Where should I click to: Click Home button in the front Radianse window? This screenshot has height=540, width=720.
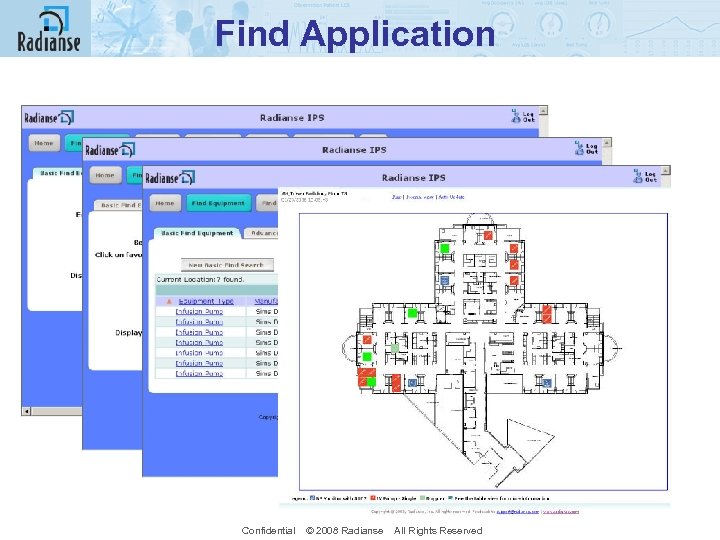[x=164, y=203]
